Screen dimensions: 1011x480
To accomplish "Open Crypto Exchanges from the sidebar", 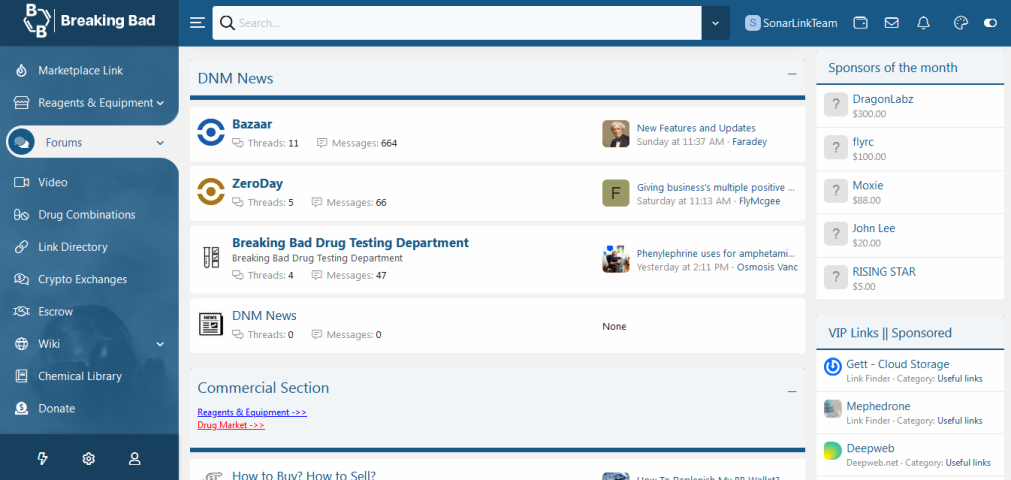I will click(83, 279).
